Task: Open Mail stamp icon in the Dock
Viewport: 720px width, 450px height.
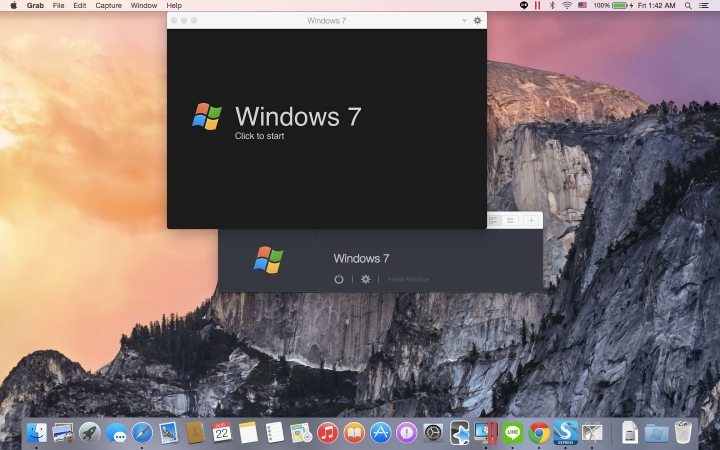Action: 169,433
